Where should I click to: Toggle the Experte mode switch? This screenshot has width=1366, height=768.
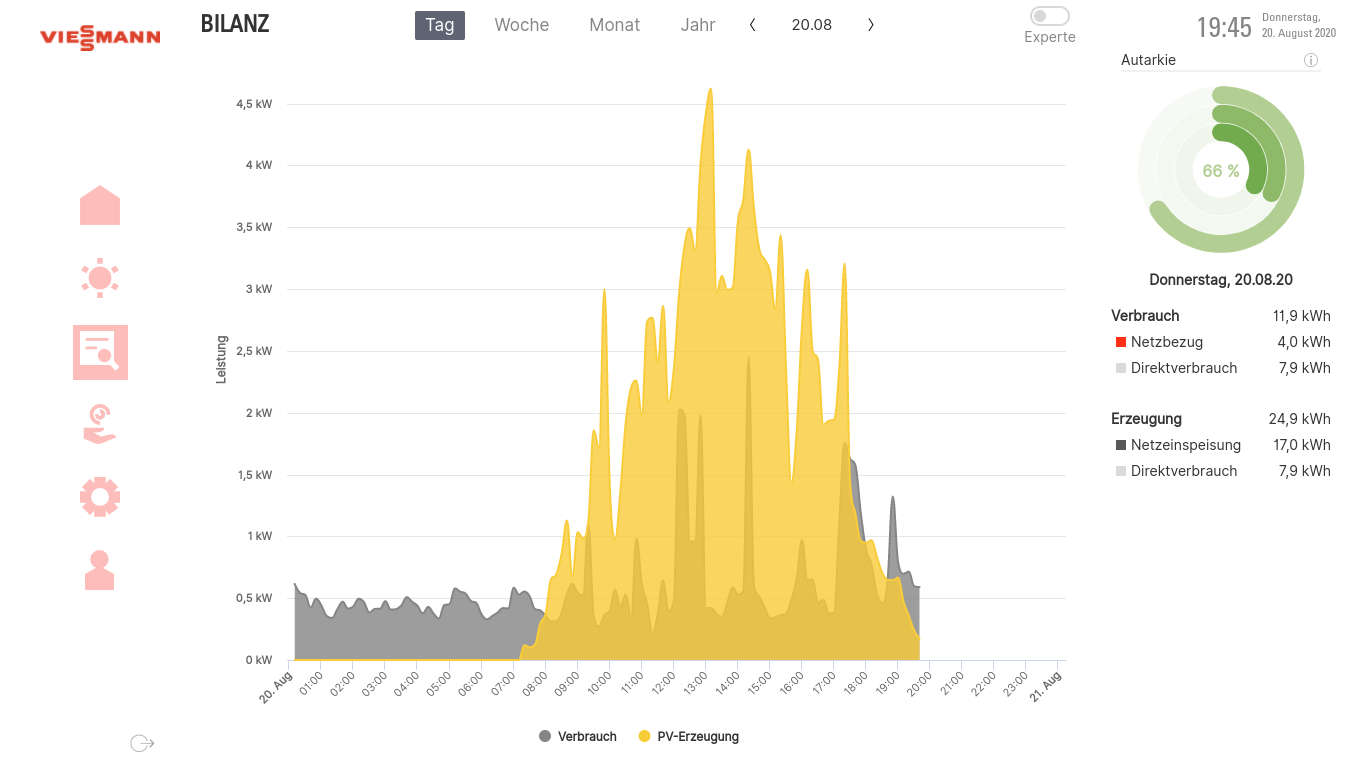[1050, 16]
